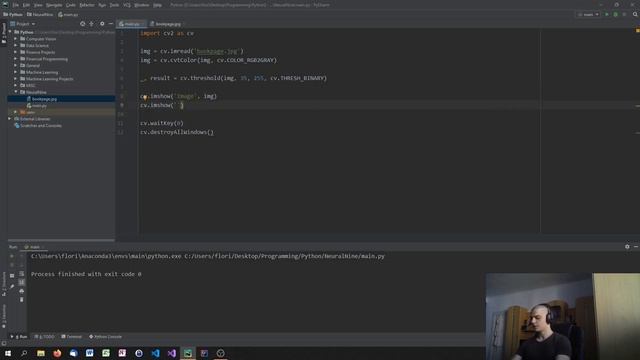This screenshot has width=640, height=360.
Task: Open File Explorer from taskbar
Action: coord(41,353)
